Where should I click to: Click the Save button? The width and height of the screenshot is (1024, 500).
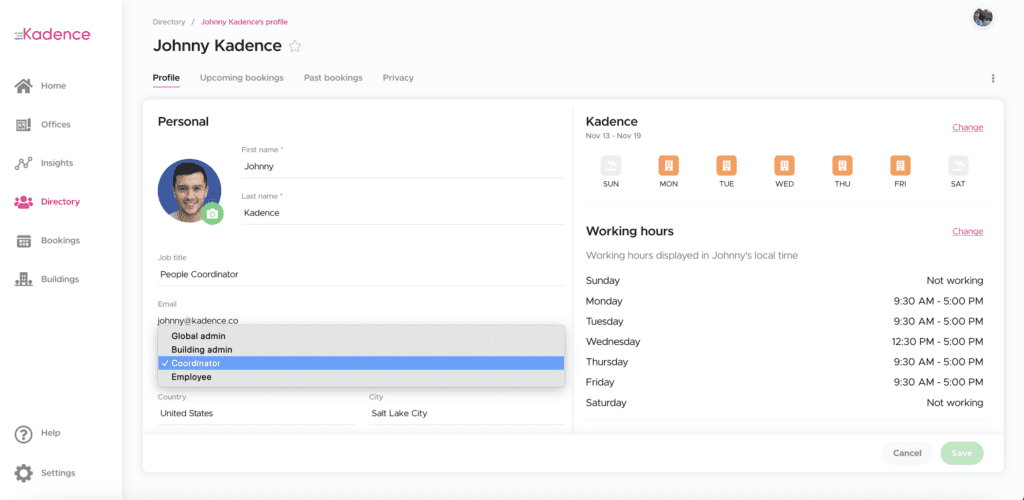click(x=961, y=453)
